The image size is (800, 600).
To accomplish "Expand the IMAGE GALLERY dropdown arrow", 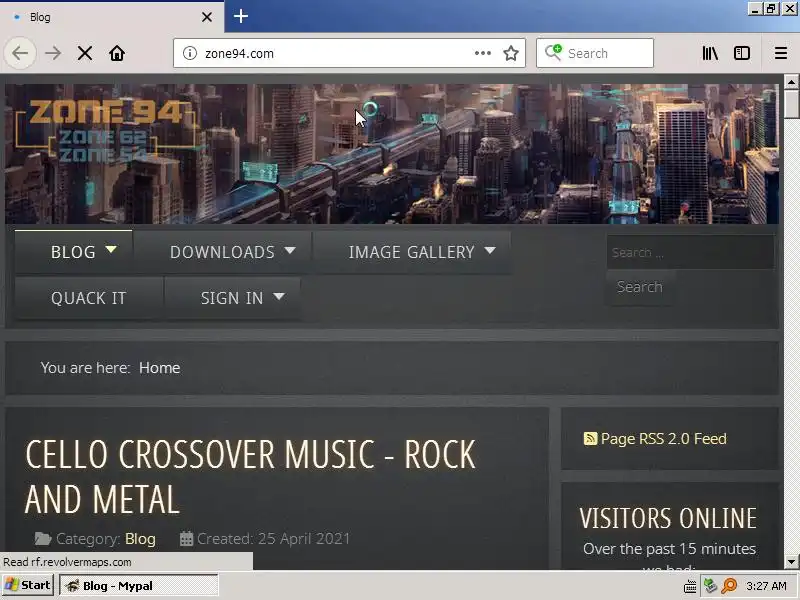I will 490,251.
